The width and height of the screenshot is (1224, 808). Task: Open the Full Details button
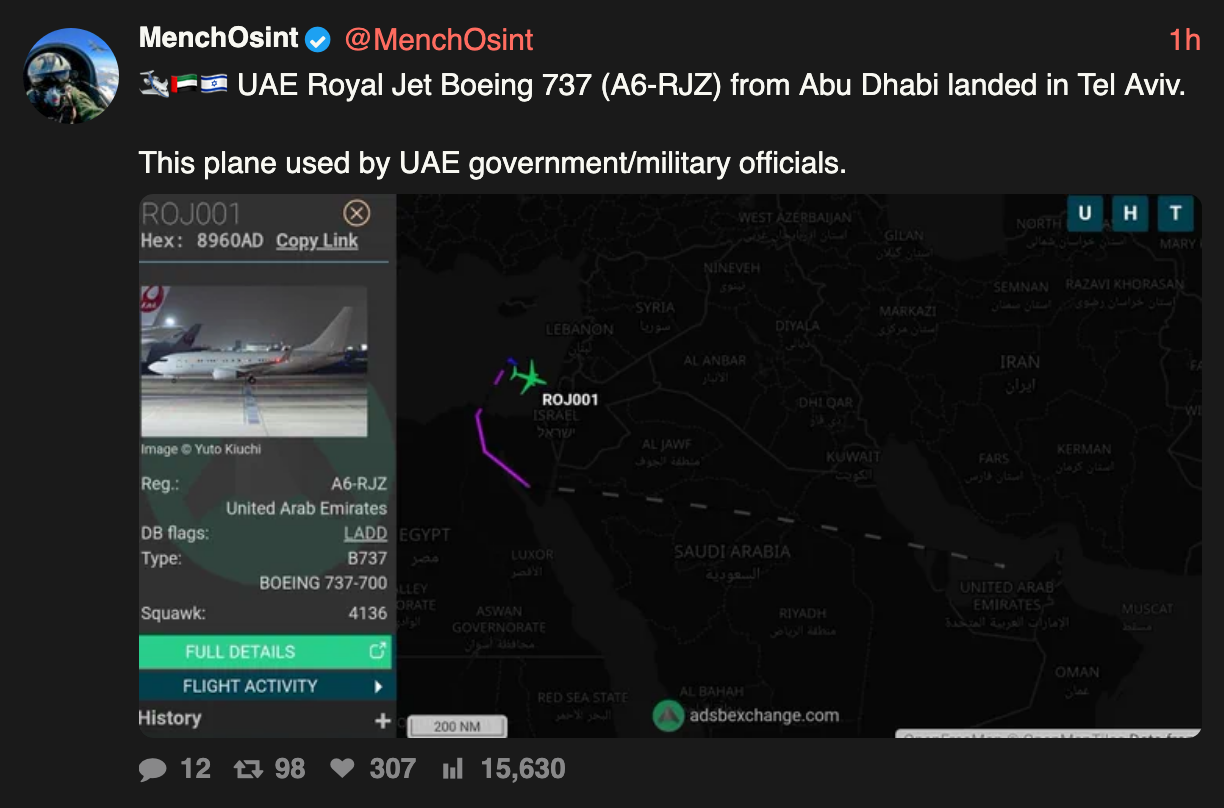(265, 652)
